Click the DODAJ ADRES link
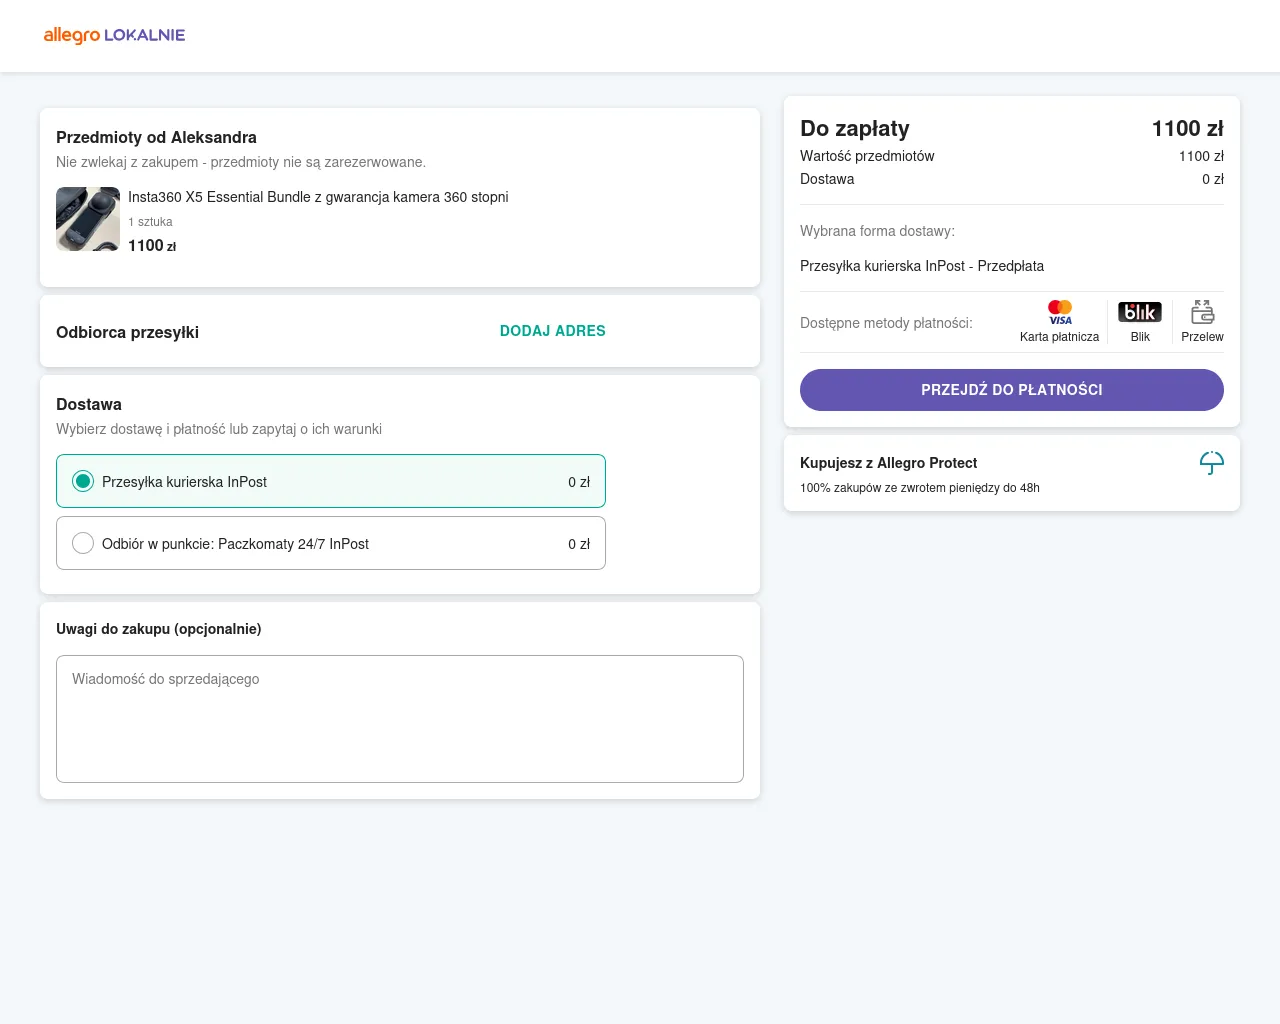Image resolution: width=1280 pixels, height=1024 pixels. pyautogui.click(x=553, y=331)
